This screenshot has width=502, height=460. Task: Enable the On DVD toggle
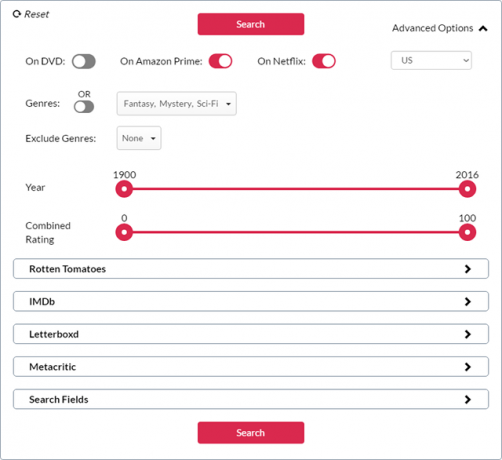coord(84,62)
